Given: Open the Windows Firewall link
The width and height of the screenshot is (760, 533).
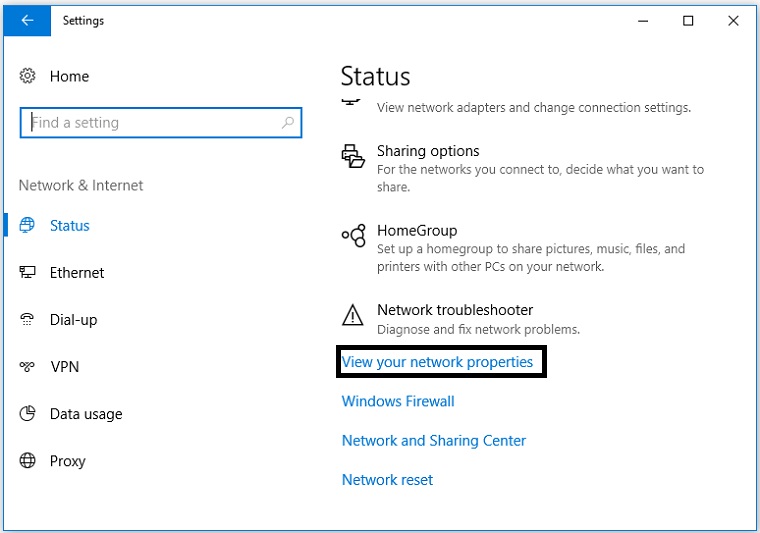Looking at the screenshot, I should (398, 401).
